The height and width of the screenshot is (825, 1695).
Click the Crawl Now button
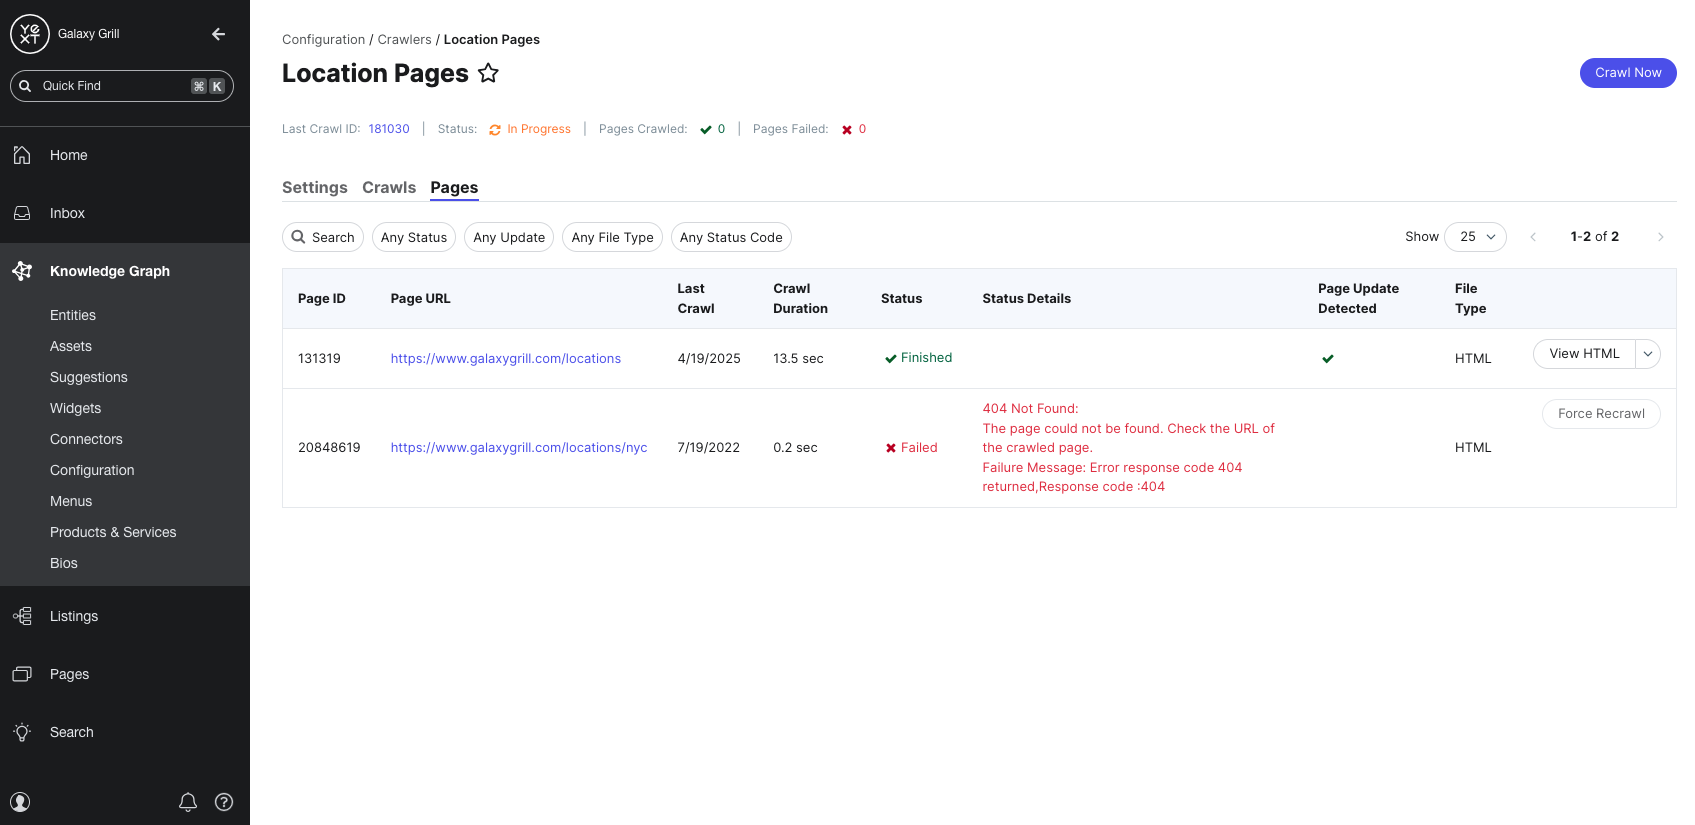click(x=1628, y=73)
